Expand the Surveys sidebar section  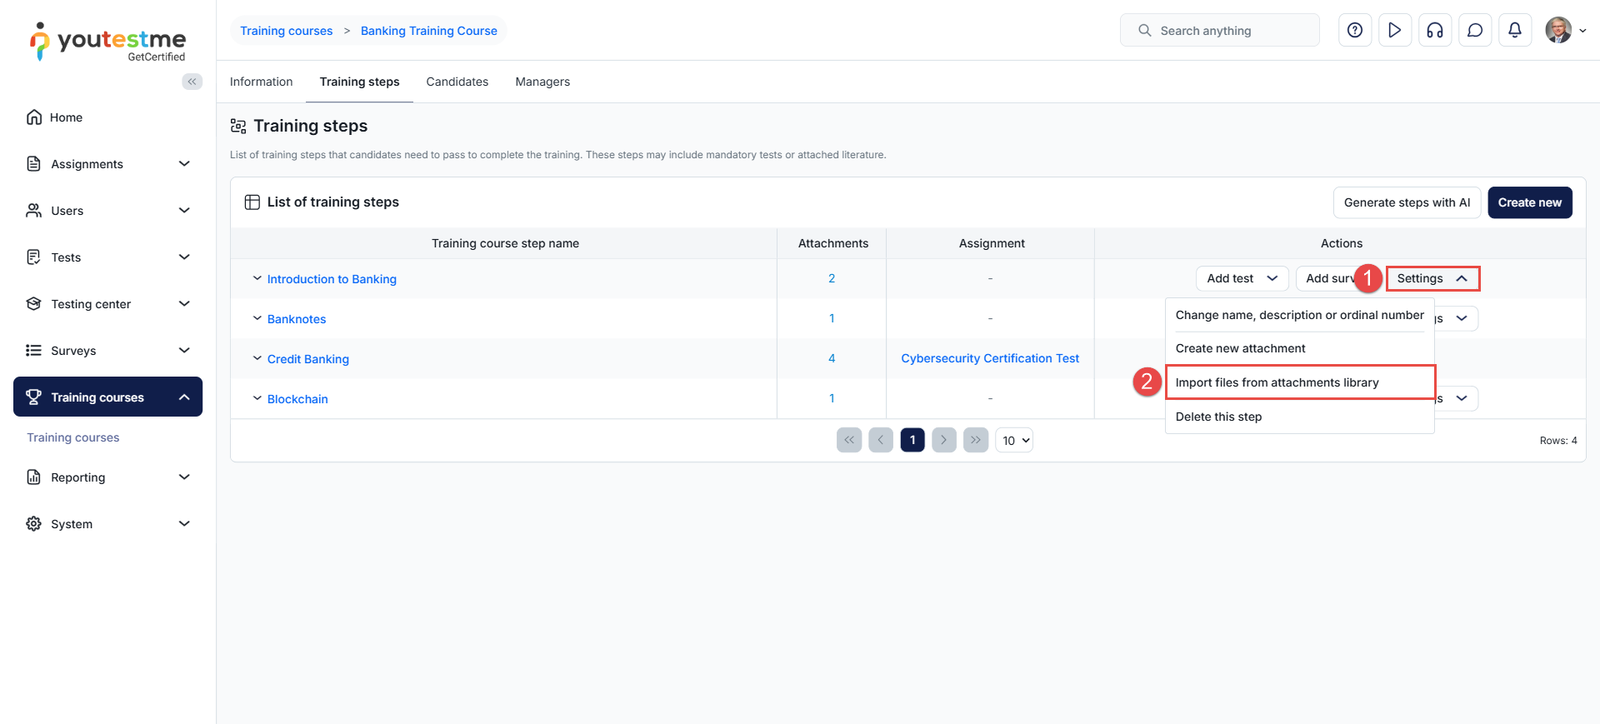pos(184,350)
